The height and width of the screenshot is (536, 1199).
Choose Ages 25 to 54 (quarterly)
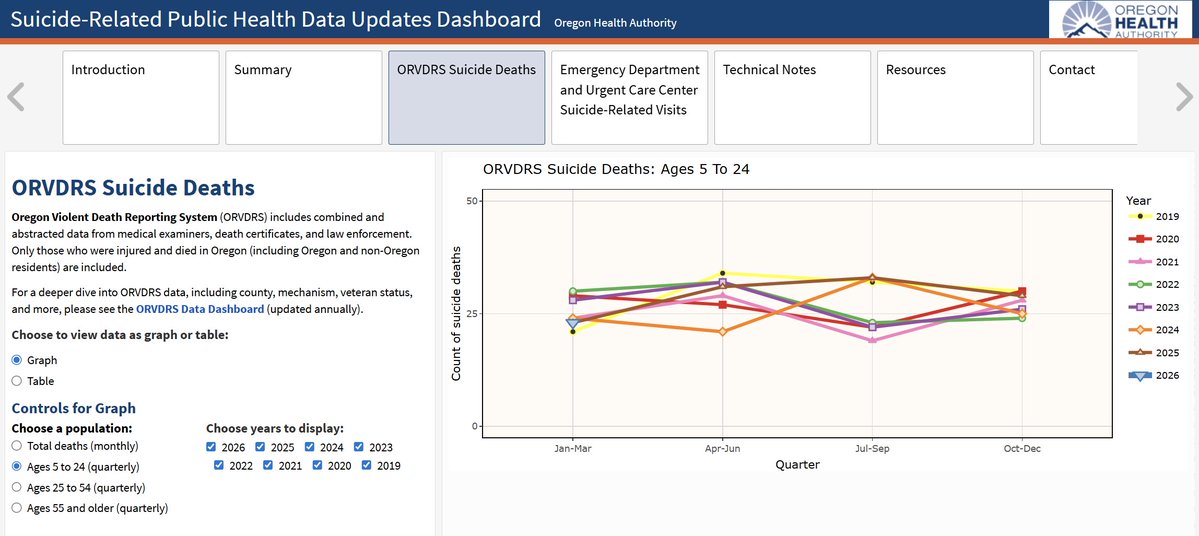(x=17, y=487)
